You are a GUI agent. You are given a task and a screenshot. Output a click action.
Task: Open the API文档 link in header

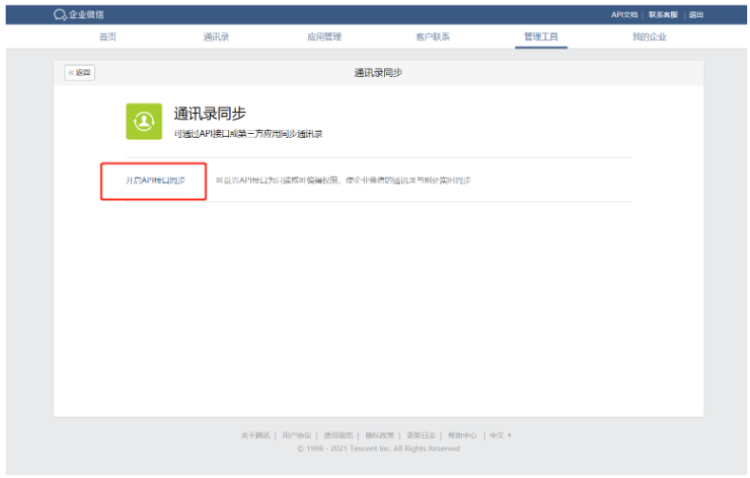point(624,15)
